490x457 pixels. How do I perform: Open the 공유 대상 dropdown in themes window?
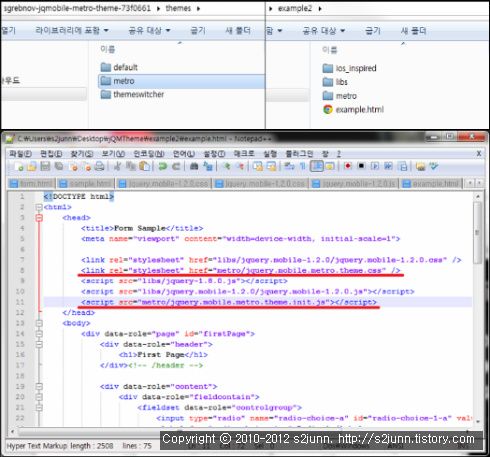click(149, 31)
